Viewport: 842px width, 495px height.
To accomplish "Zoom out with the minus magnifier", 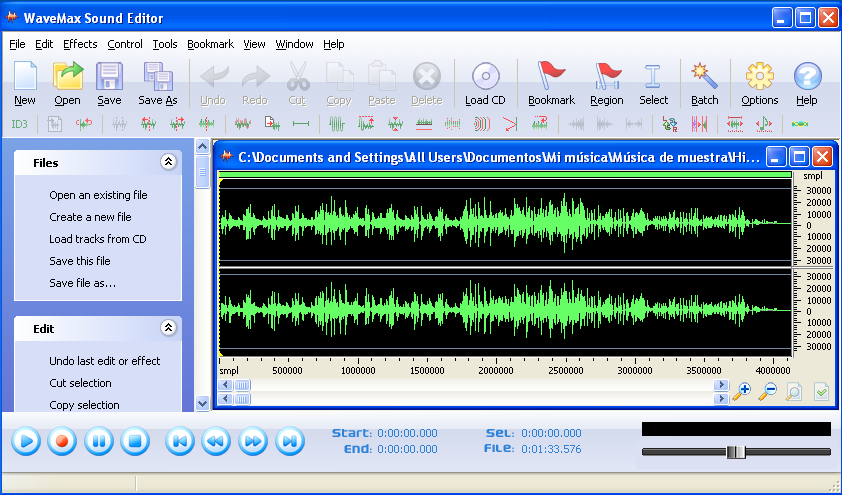I will (x=768, y=391).
